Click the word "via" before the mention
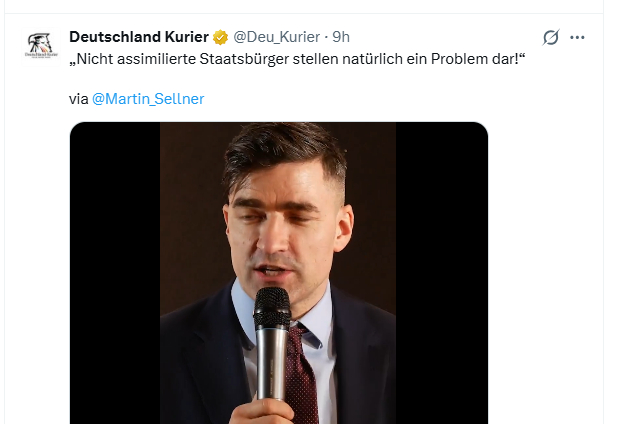The image size is (624, 424). [x=78, y=99]
